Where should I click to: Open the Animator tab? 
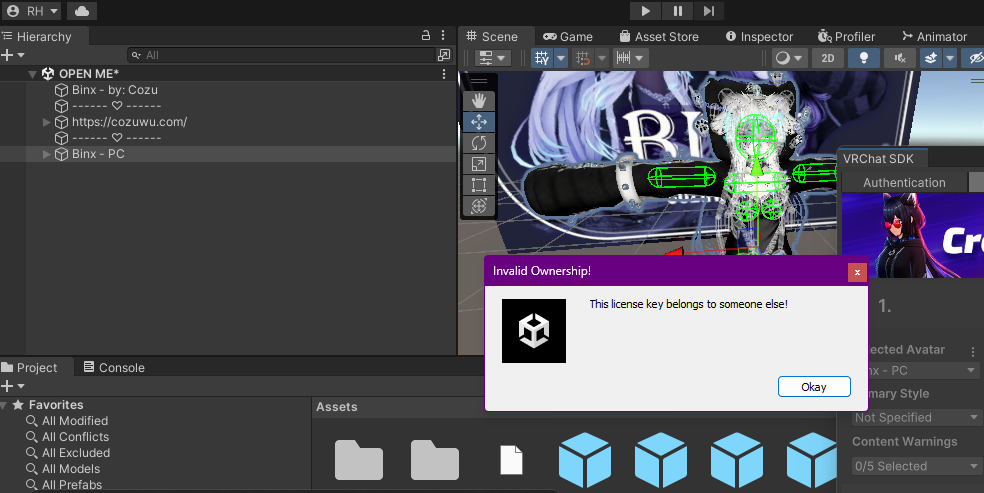click(x=934, y=36)
